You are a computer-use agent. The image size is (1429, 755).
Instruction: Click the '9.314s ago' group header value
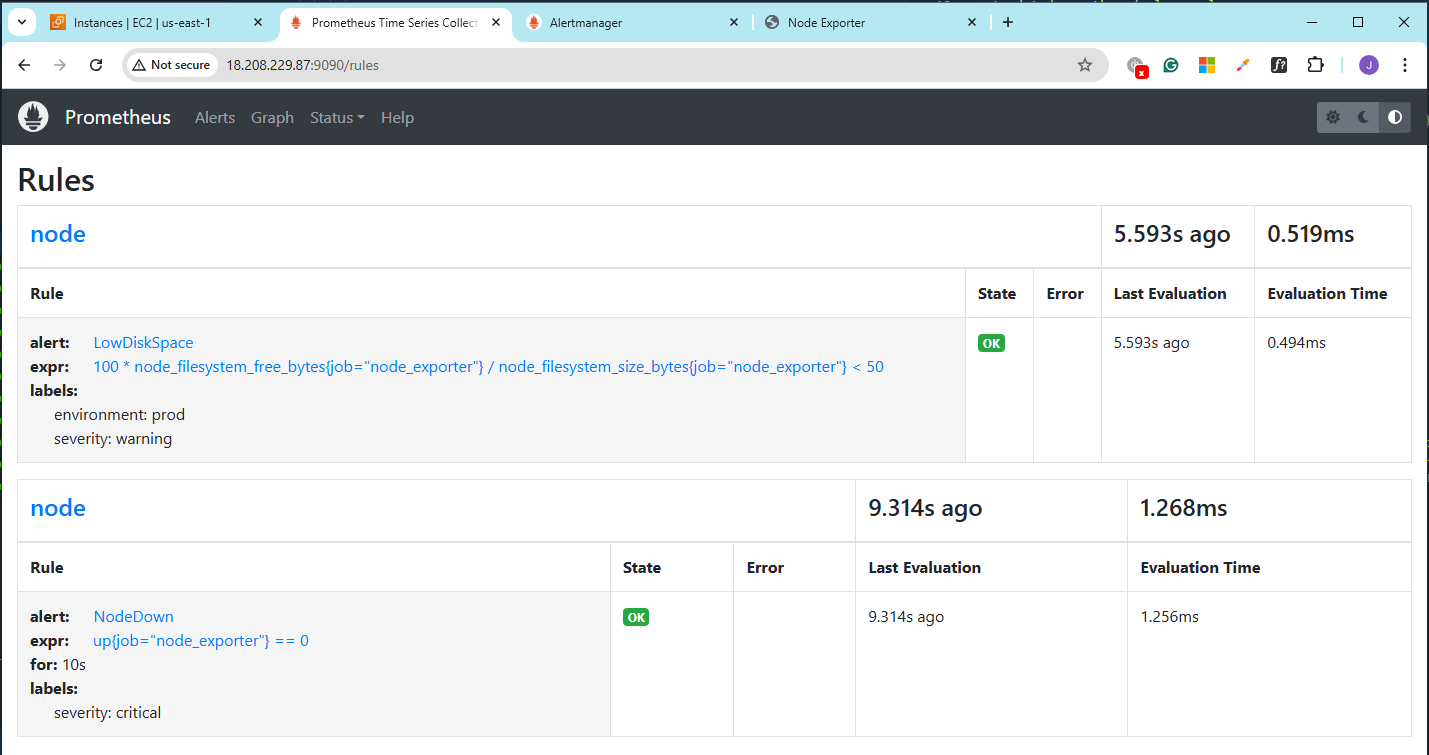[925, 508]
